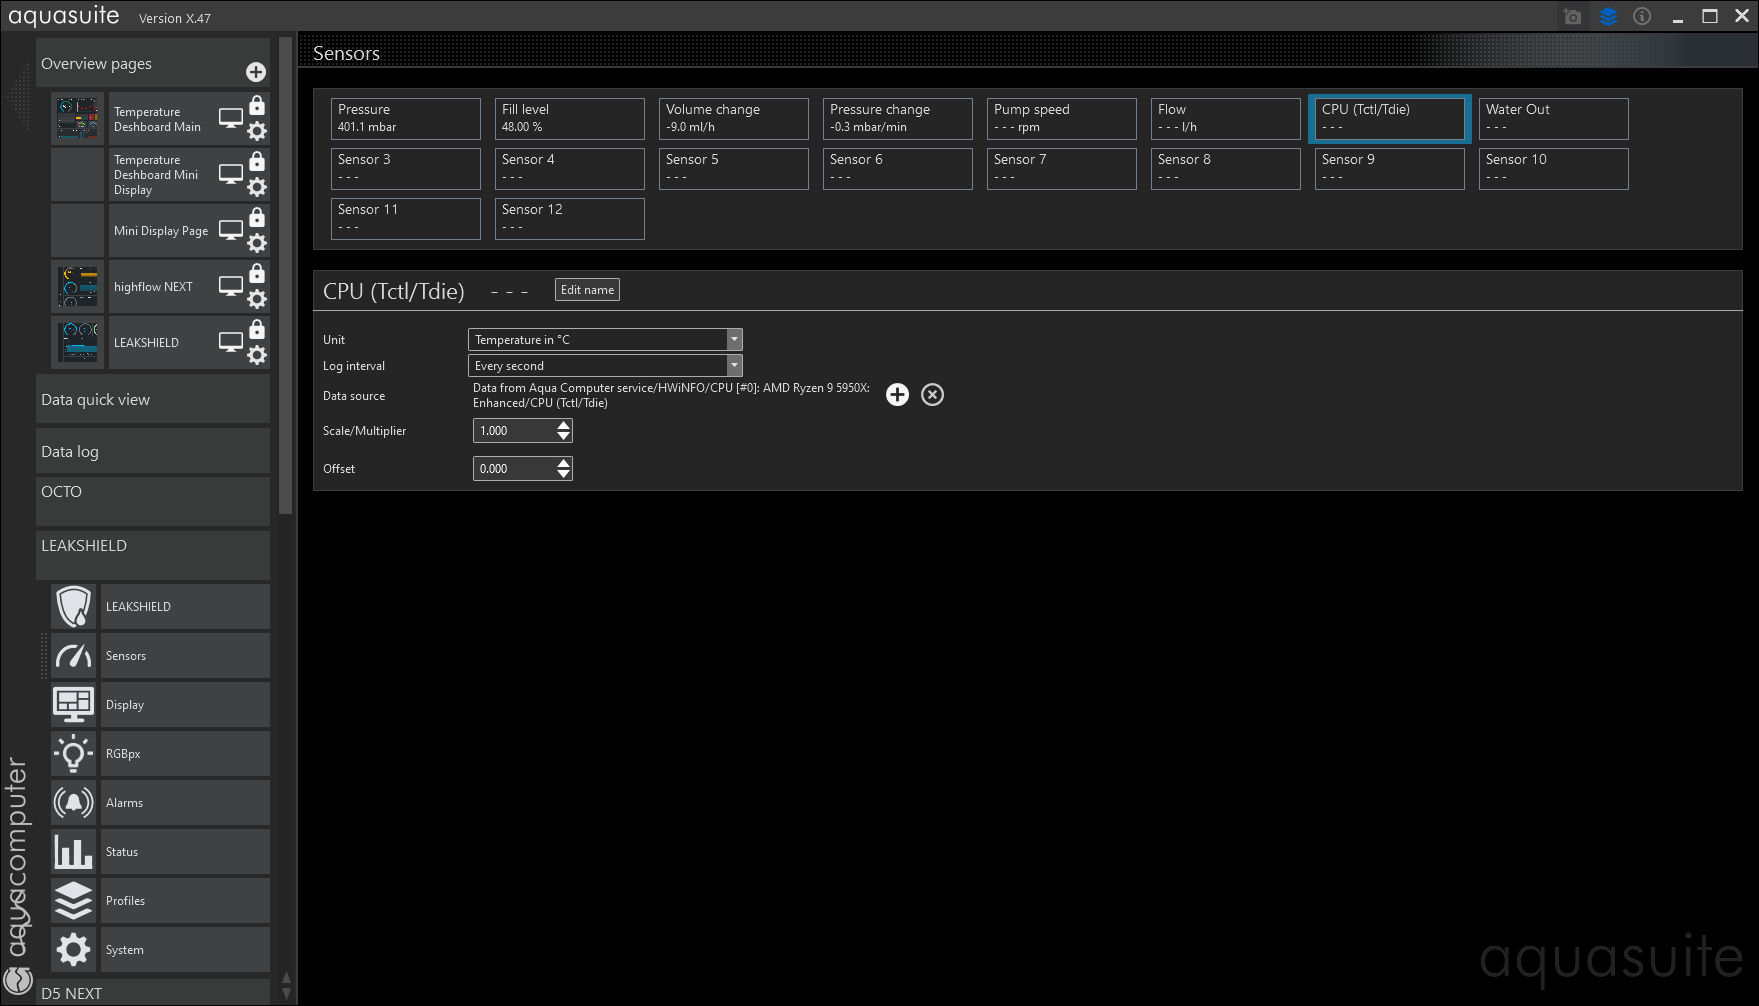Click the Offset value input field
1759x1006 pixels.
click(x=513, y=469)
